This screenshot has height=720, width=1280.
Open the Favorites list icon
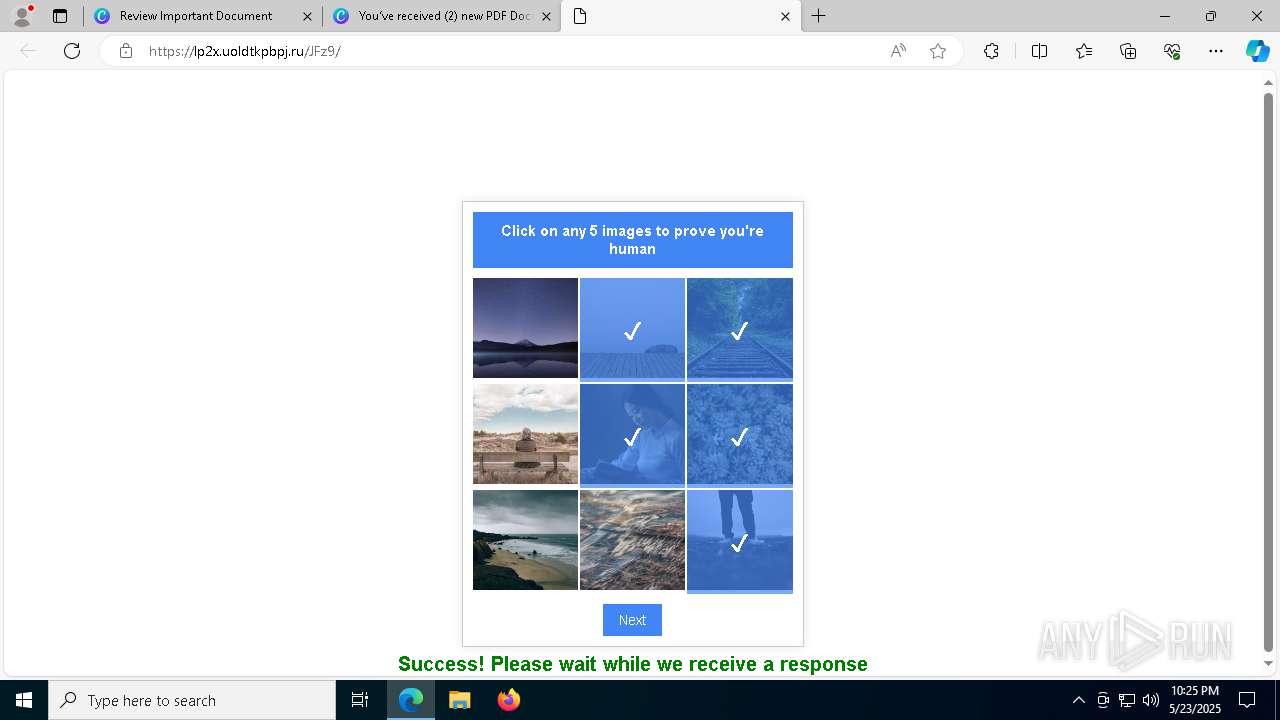[x=1084, y=51]
